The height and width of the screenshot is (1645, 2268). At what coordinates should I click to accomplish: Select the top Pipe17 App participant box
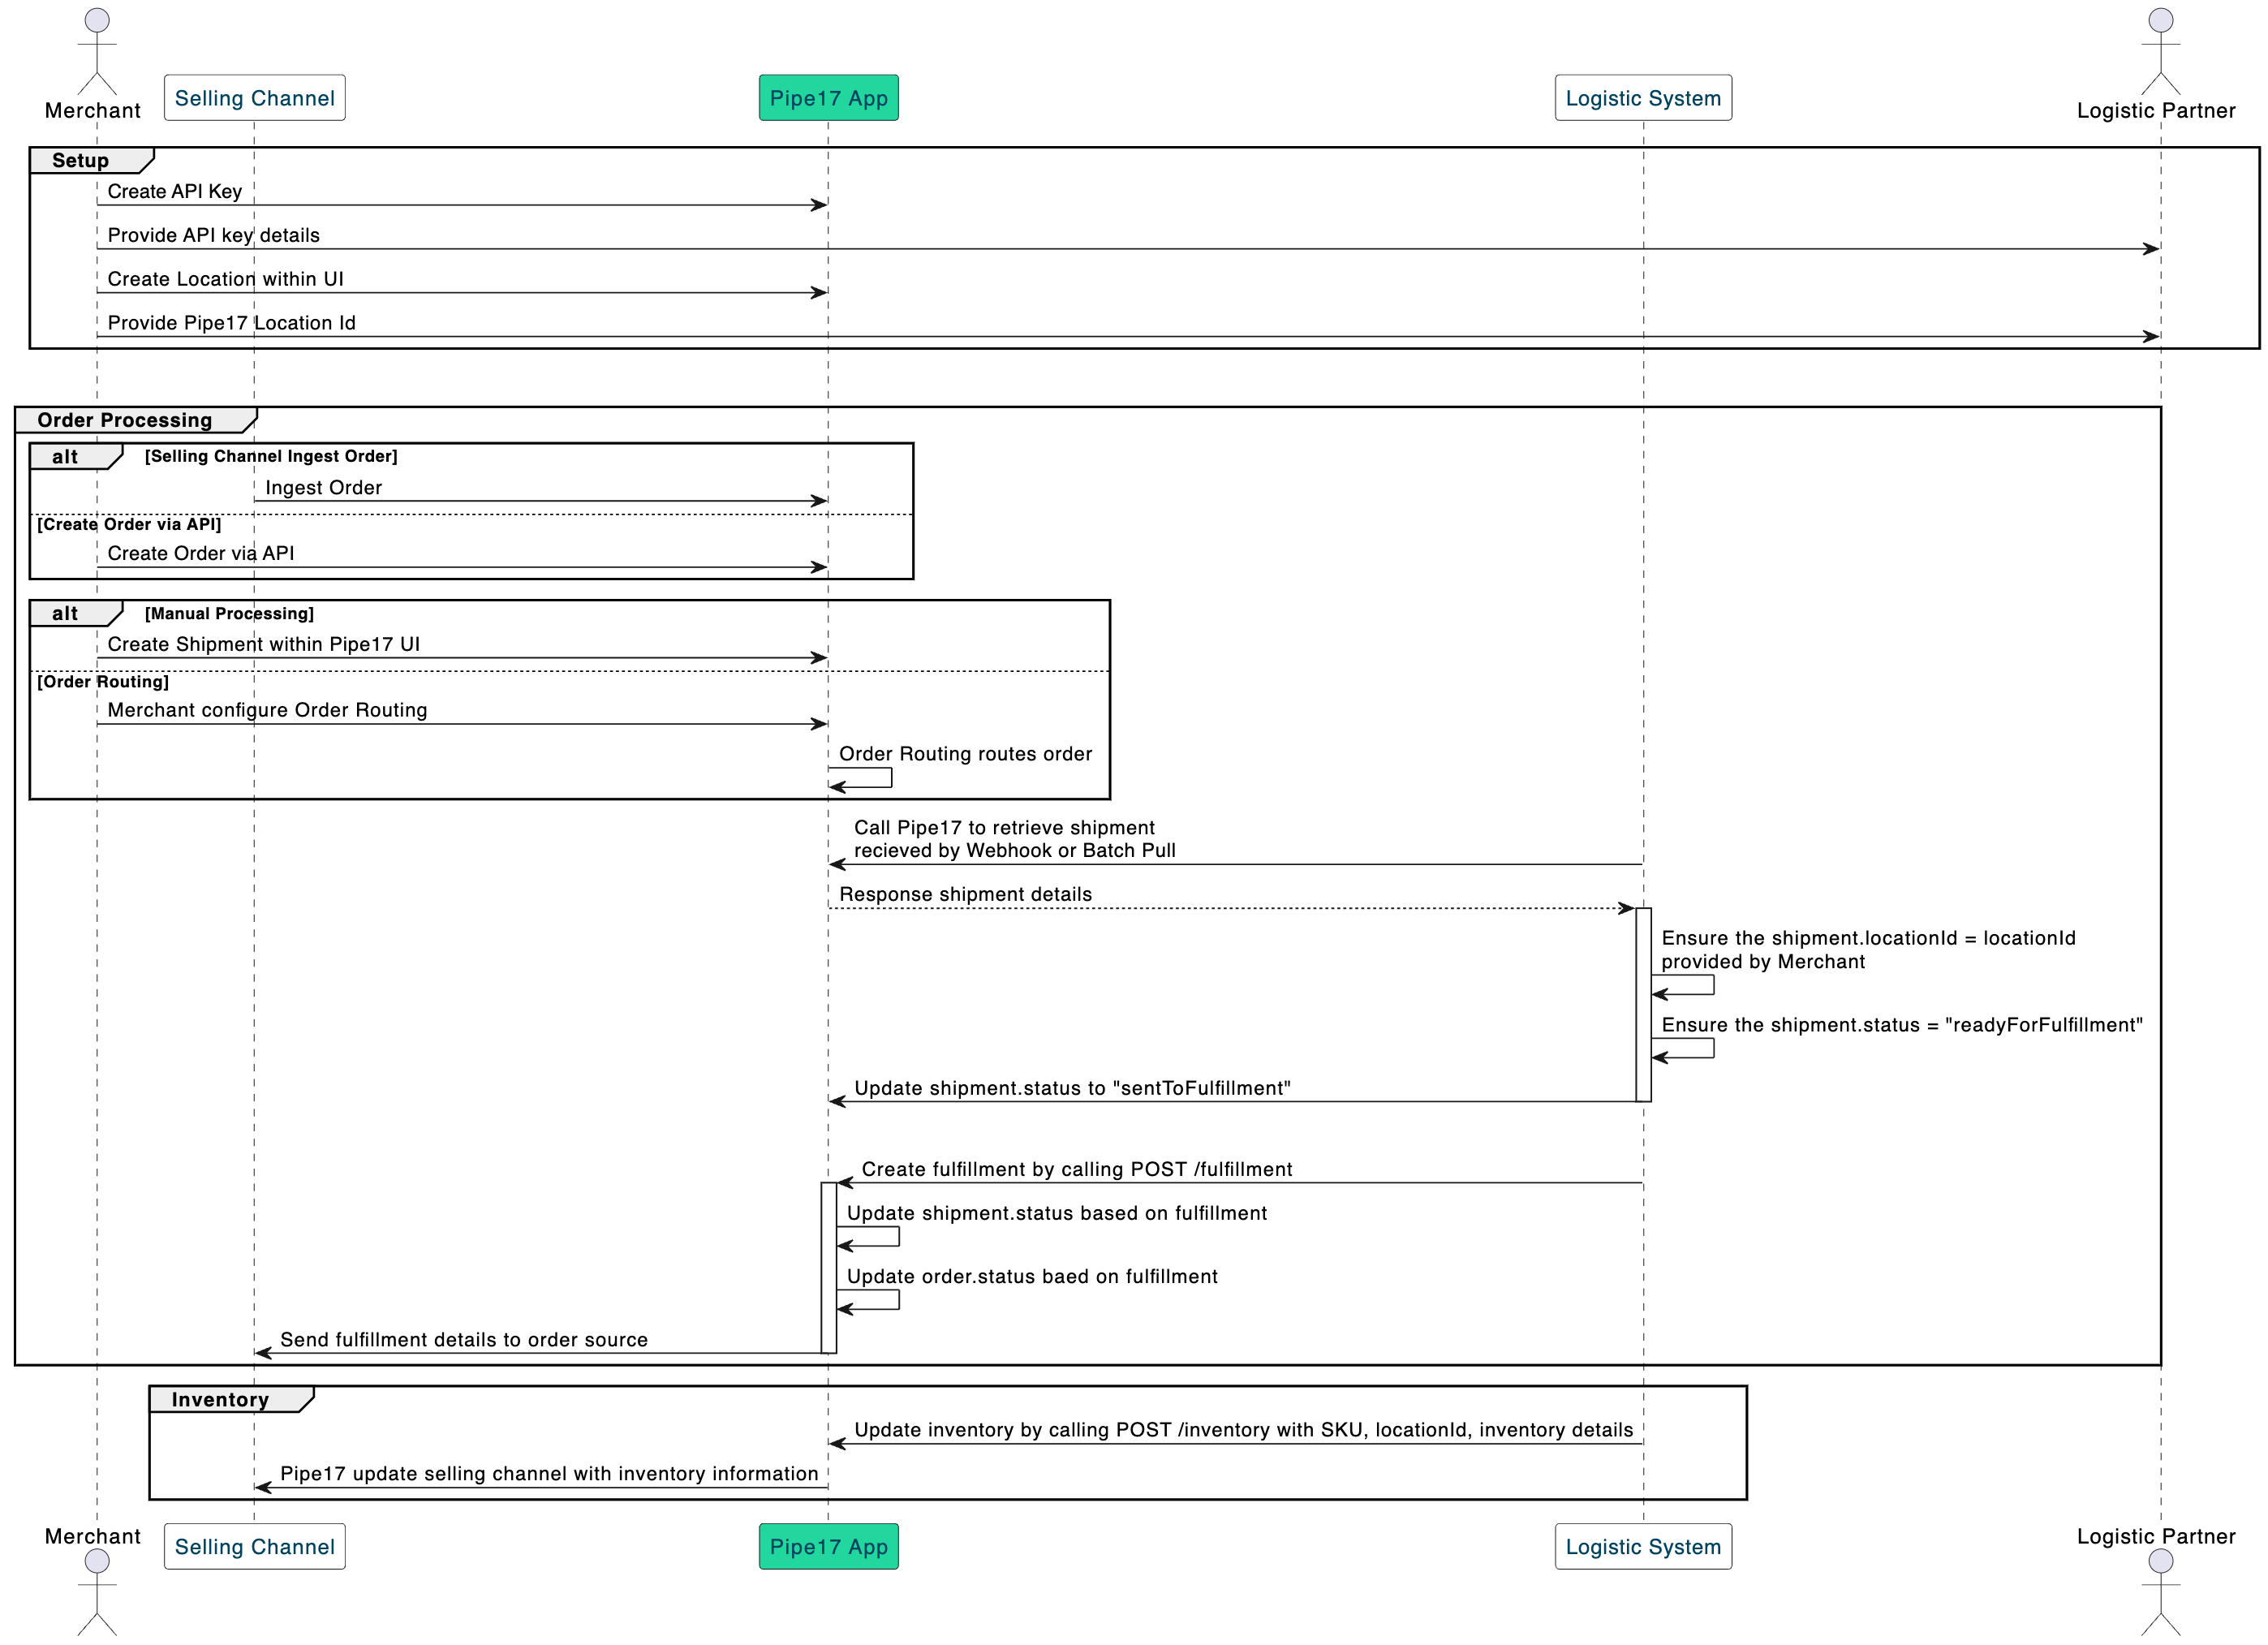click(x=828, y=98)
